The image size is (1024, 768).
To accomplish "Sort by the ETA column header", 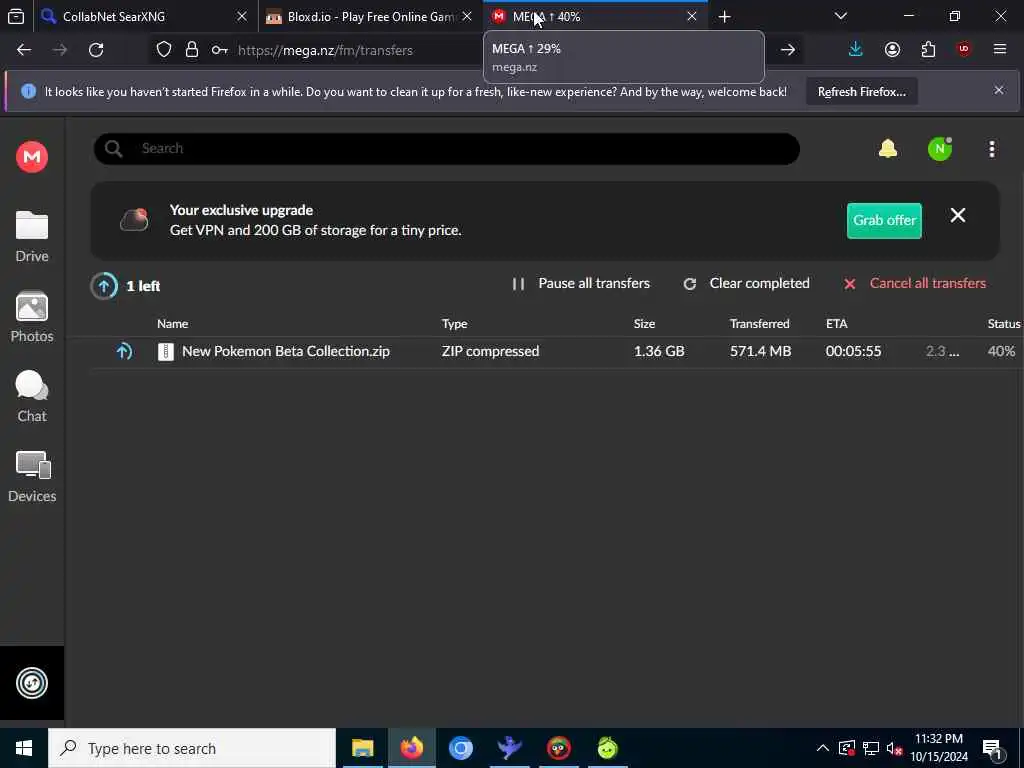I will 837,324.
